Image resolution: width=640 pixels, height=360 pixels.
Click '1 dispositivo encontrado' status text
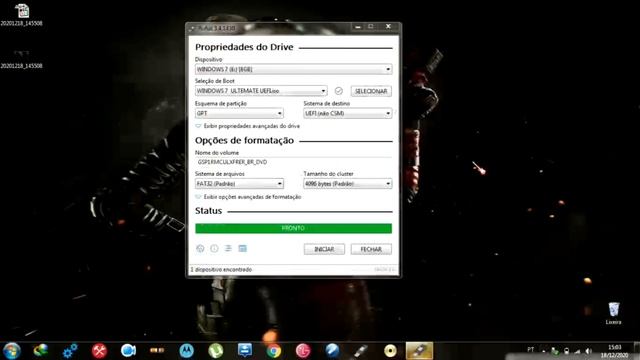click(221, 270)
